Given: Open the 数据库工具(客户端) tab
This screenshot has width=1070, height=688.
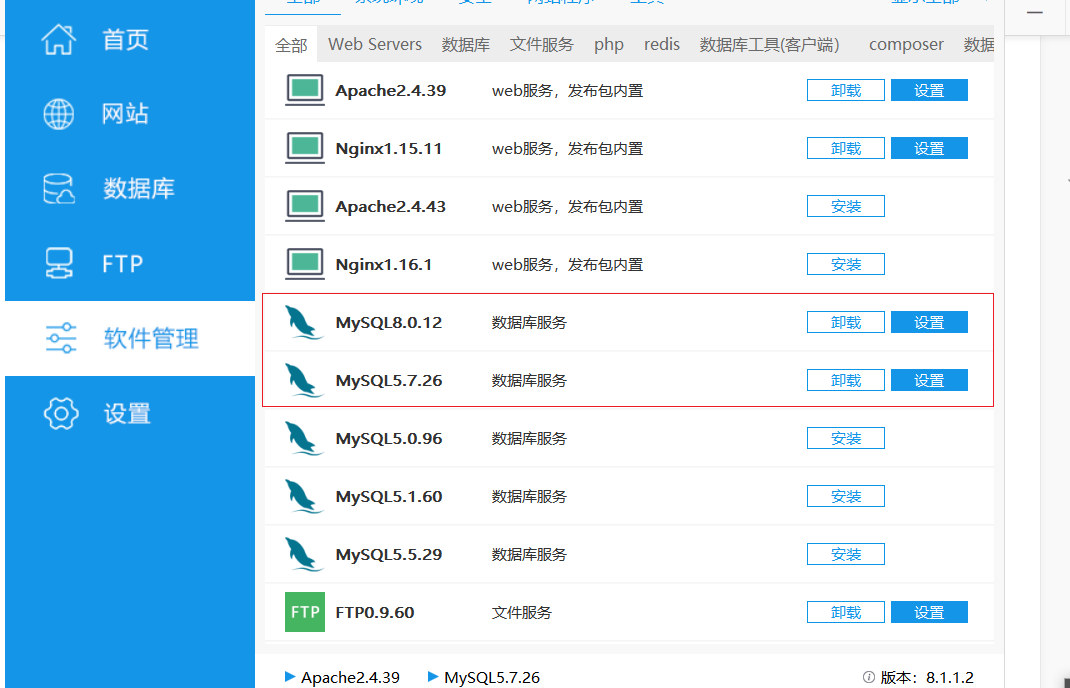Looking at the screenshot, I should pos(769,45).
